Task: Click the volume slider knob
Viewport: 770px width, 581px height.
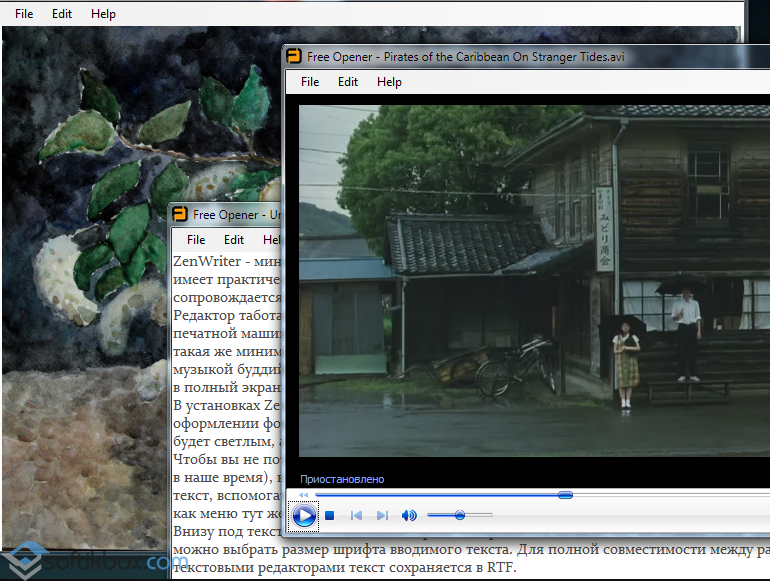Action: tap(459, 515)
